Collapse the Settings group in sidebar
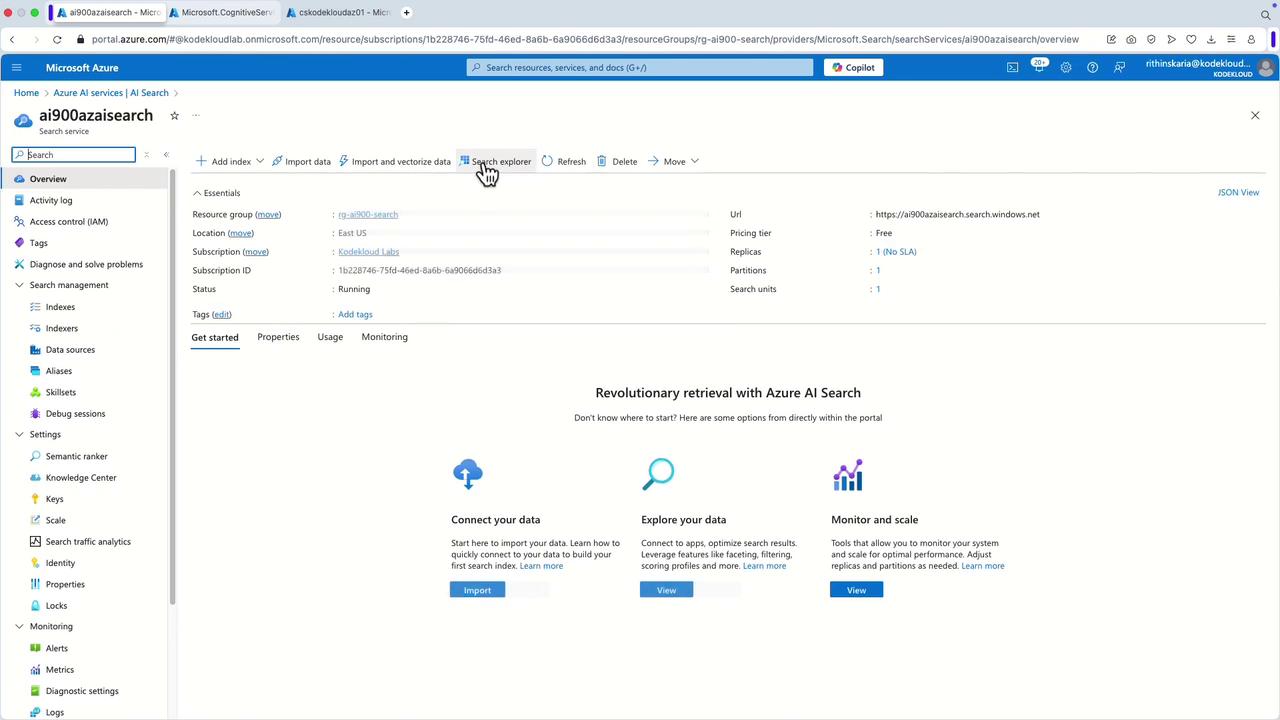 point(19,435)
